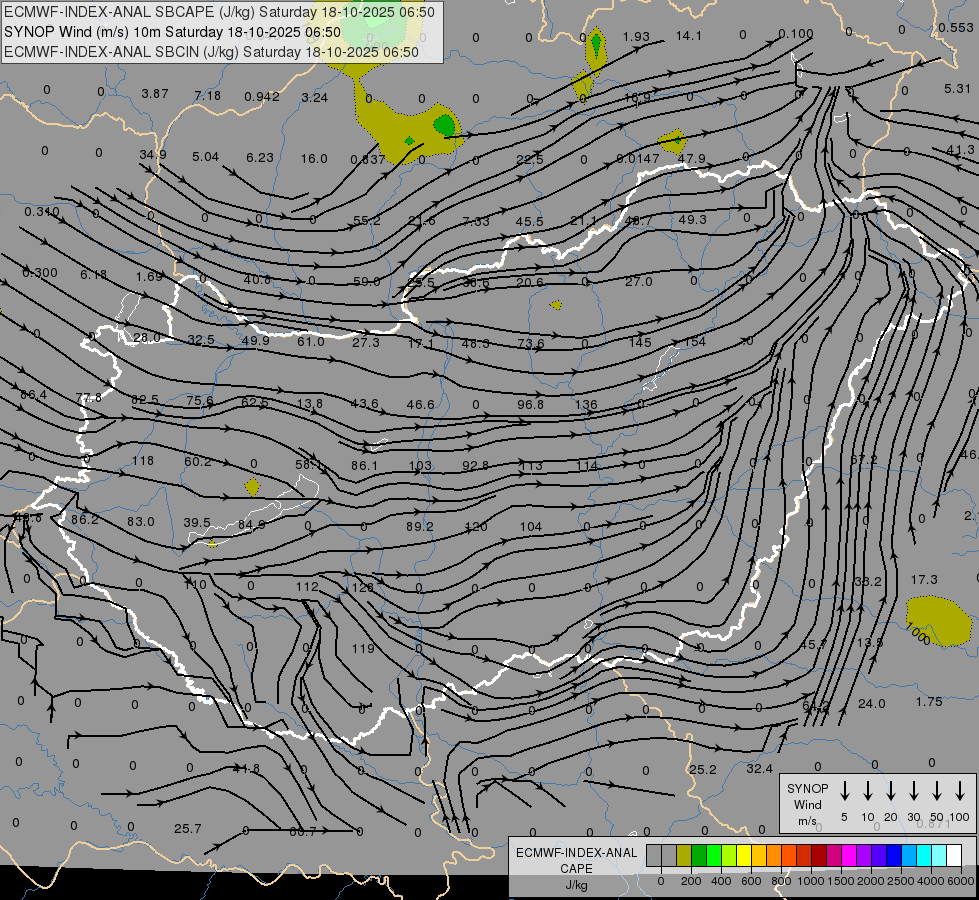The image size is (979, 900).
Task: Click the map value 24.0
Action: pos(872,704)
